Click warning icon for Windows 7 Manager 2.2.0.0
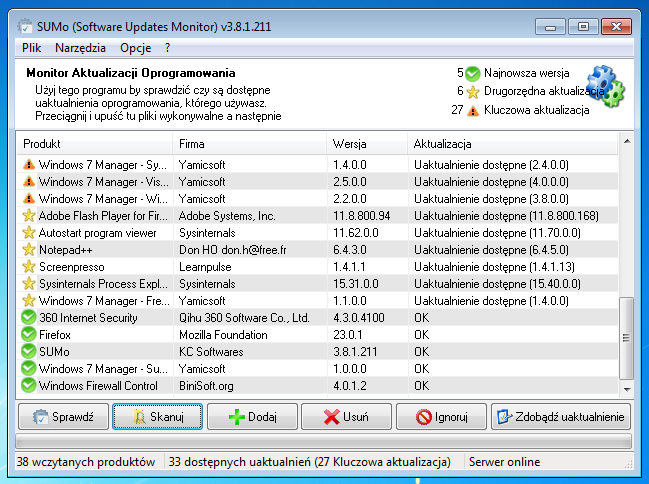Image resolution: width=649 pixels, height=484 pixels. [x=29, y=199]
